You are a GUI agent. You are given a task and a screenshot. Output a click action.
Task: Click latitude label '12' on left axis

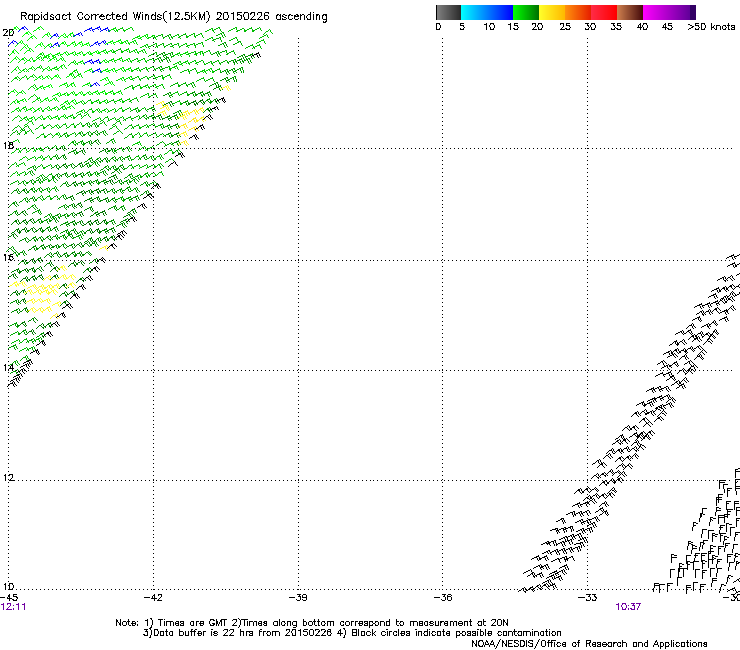tap(8, 478)
